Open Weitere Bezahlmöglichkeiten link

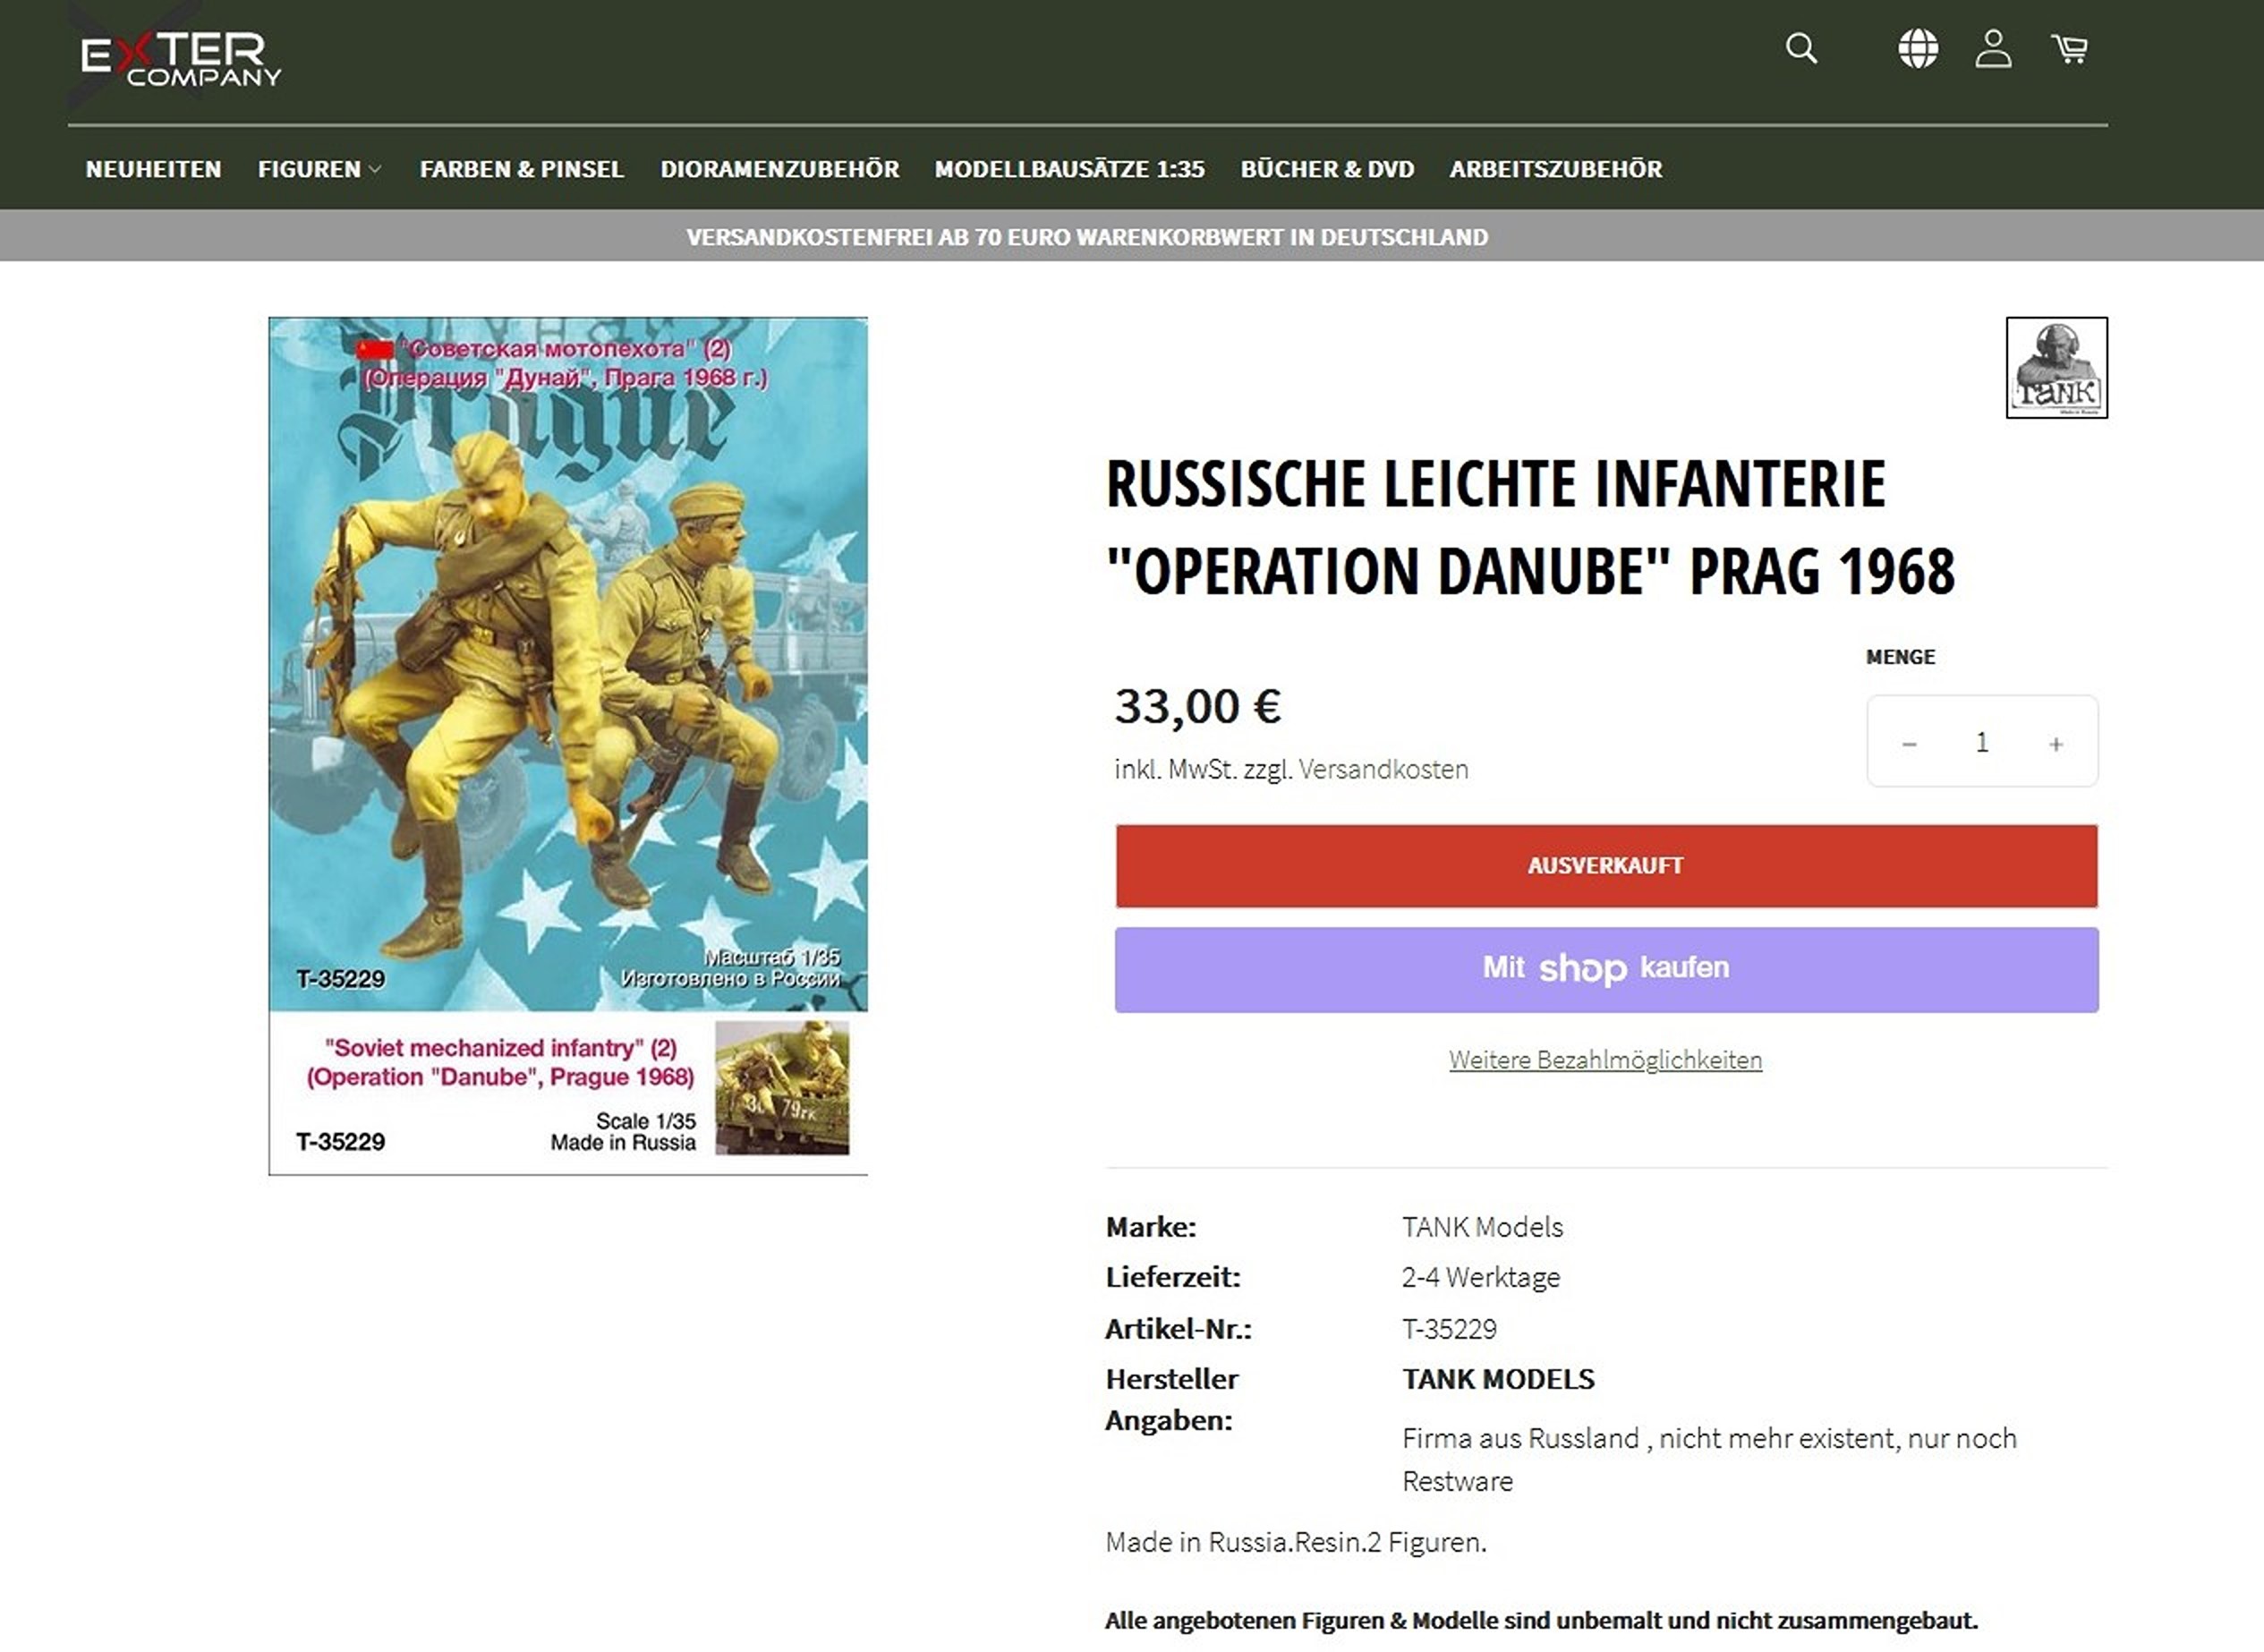1605,1060
